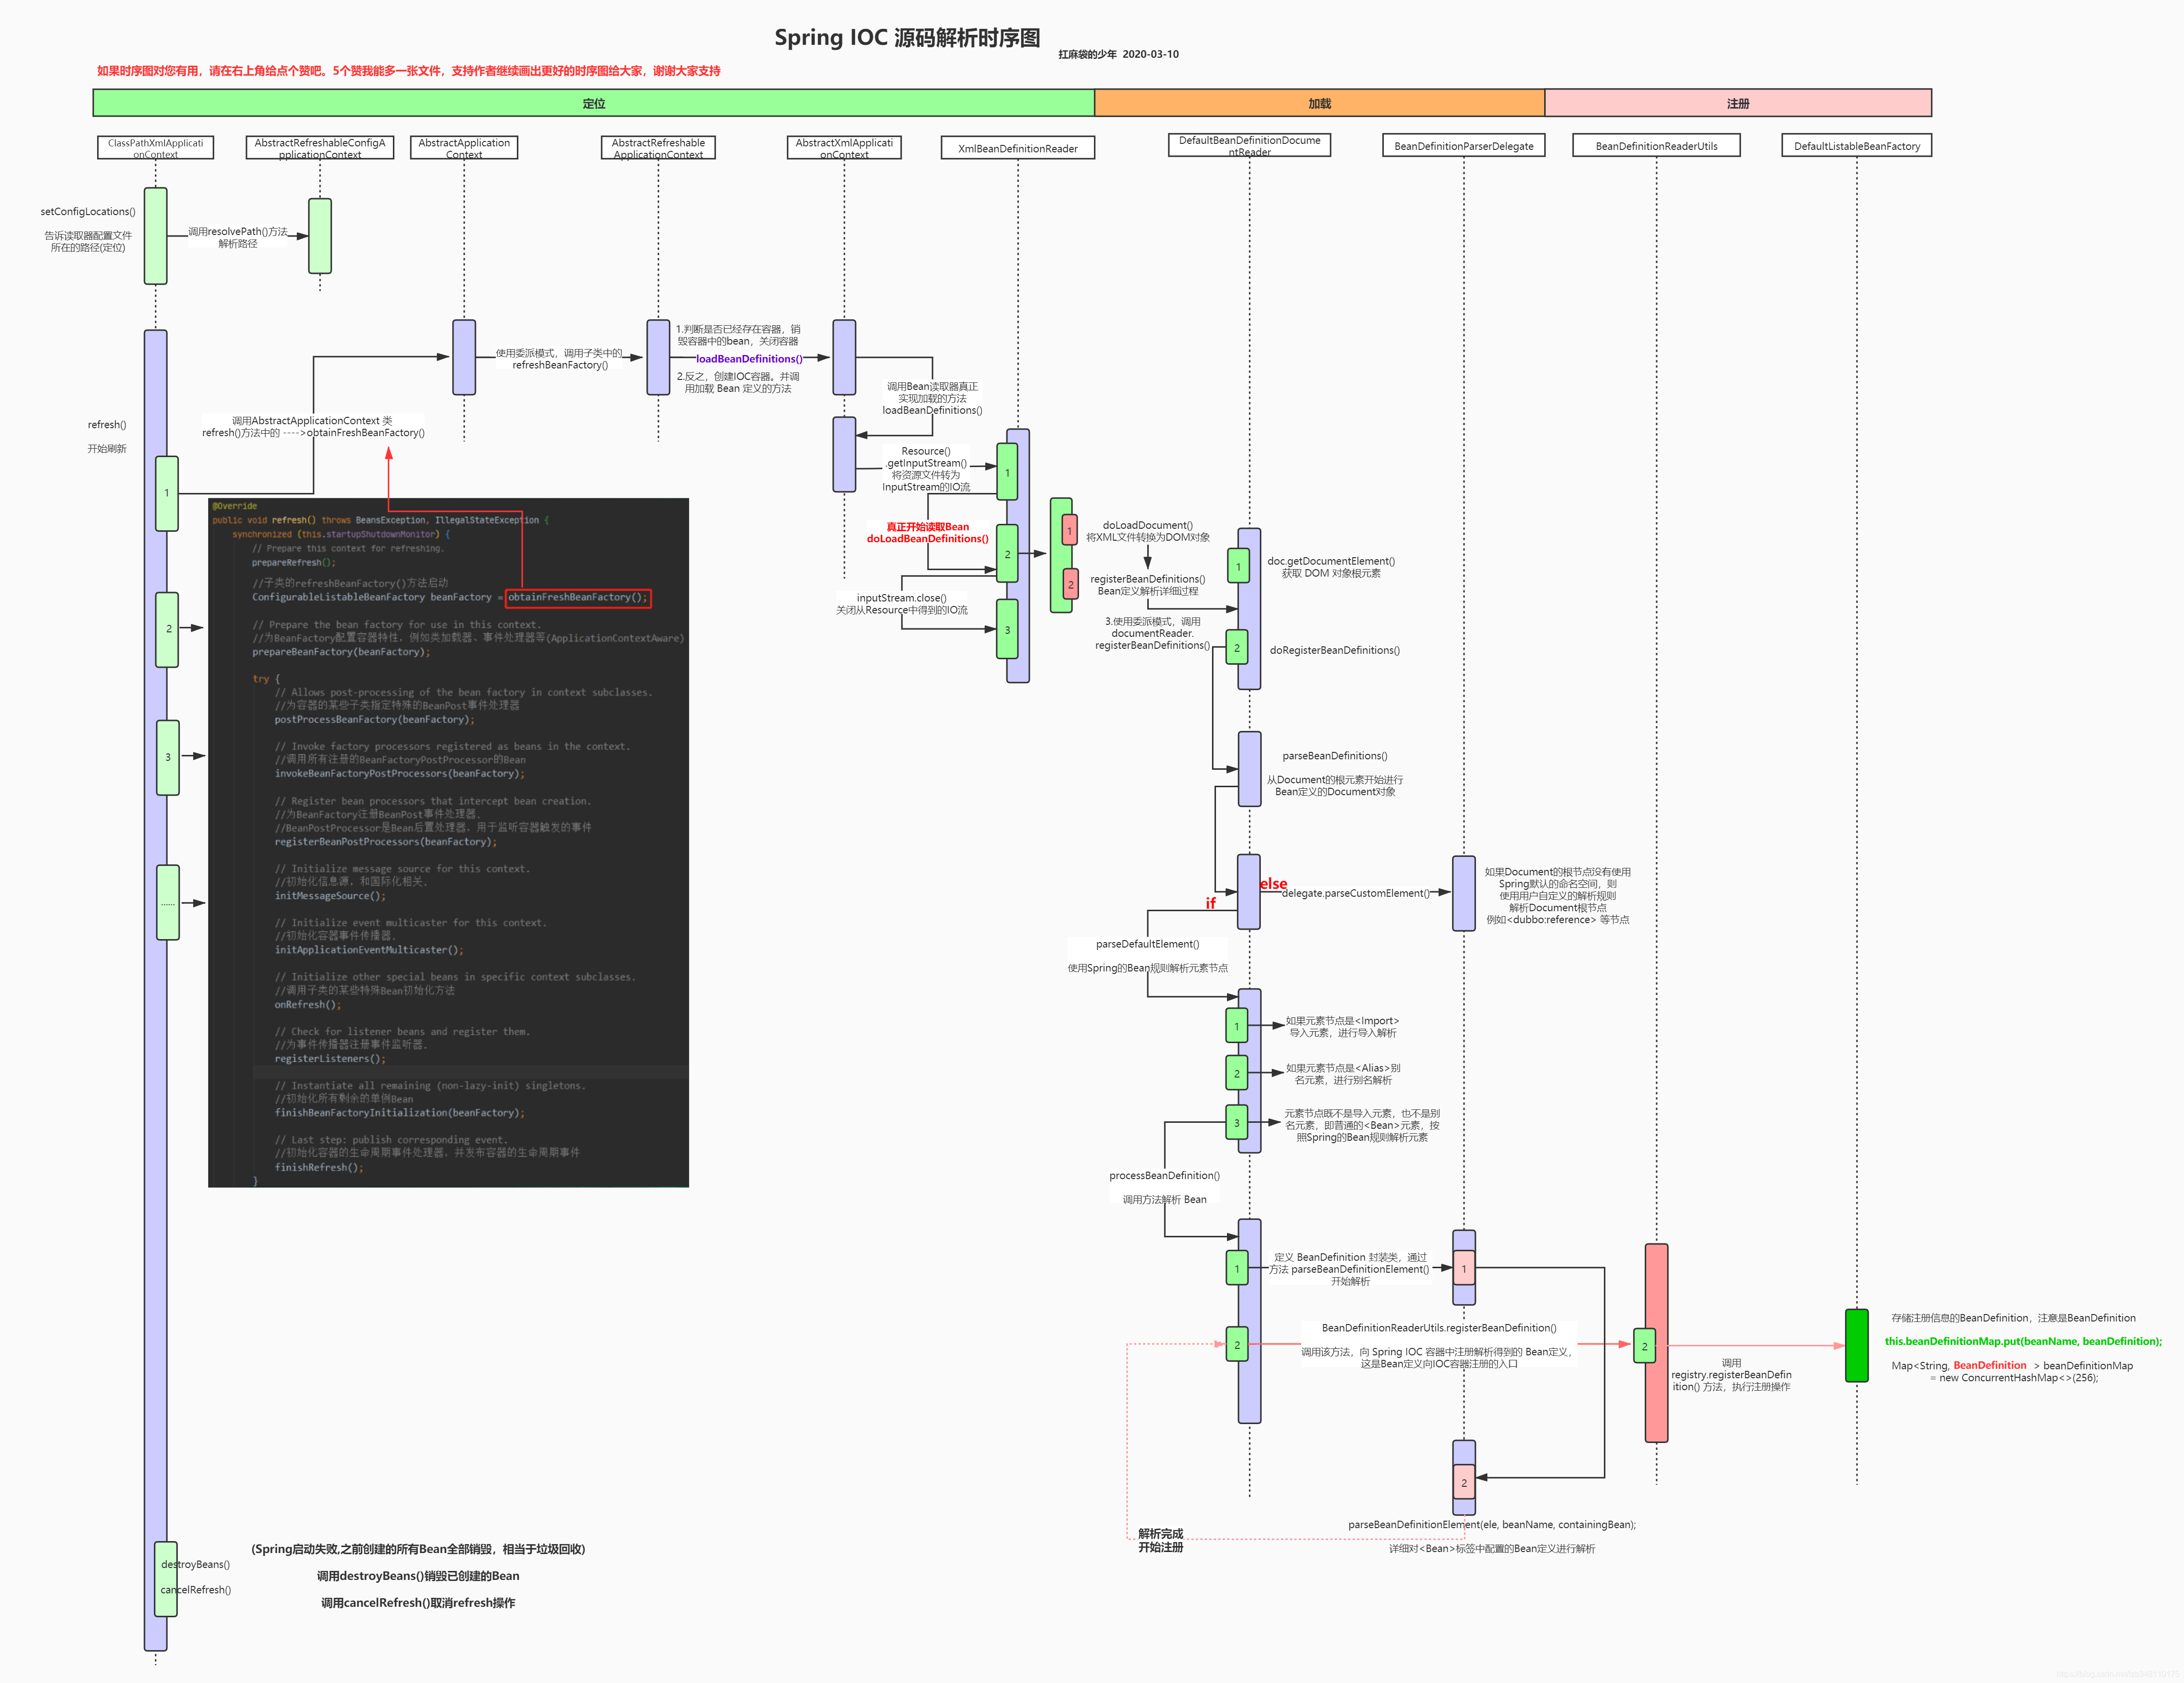Image resolution: width=2184 pixels, height=1683 pixels.
Task: Click the 'cancelRefresh()' label
Action: point(196,1590)
